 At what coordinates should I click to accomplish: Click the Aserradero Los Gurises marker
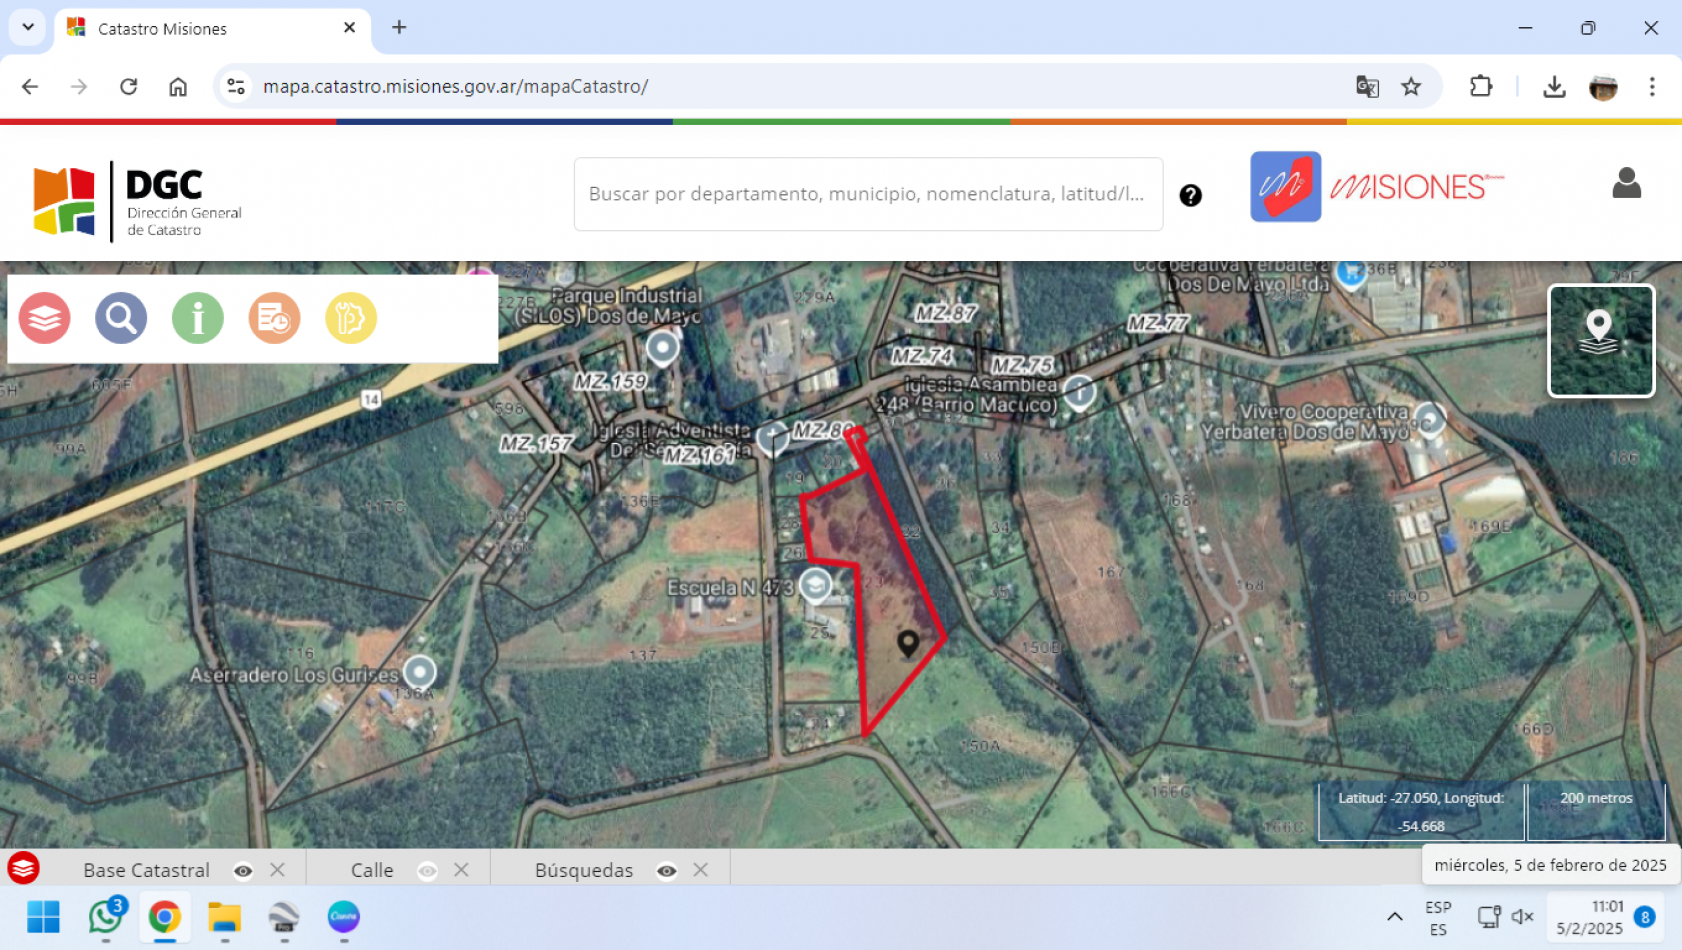click(420, 672)
